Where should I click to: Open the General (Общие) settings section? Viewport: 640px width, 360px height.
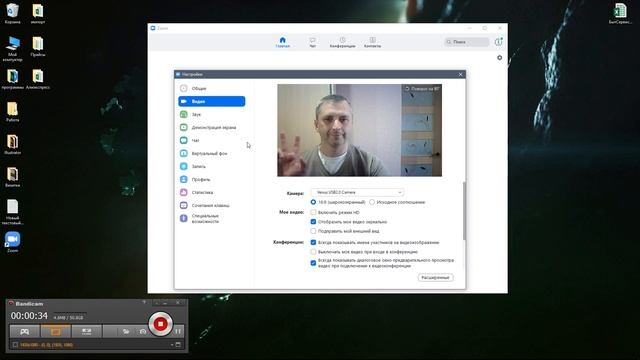pyautogui.click(x=211, y=88)
